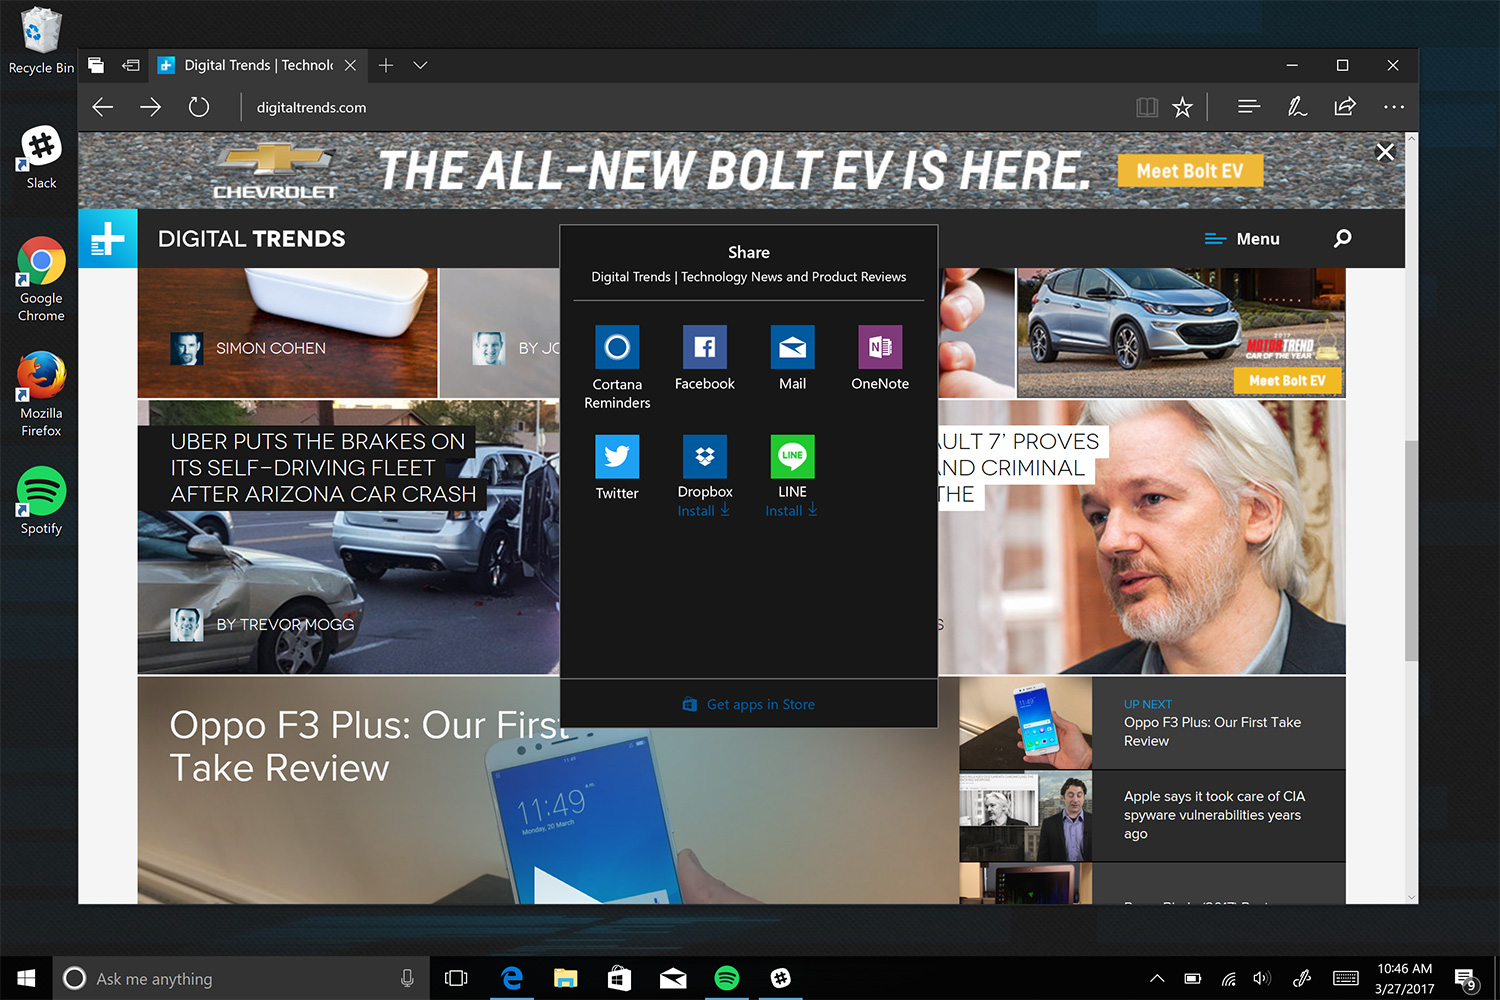Open File Explorer from taskbar
The image size is (1500, 1000).
click(565, 978)
